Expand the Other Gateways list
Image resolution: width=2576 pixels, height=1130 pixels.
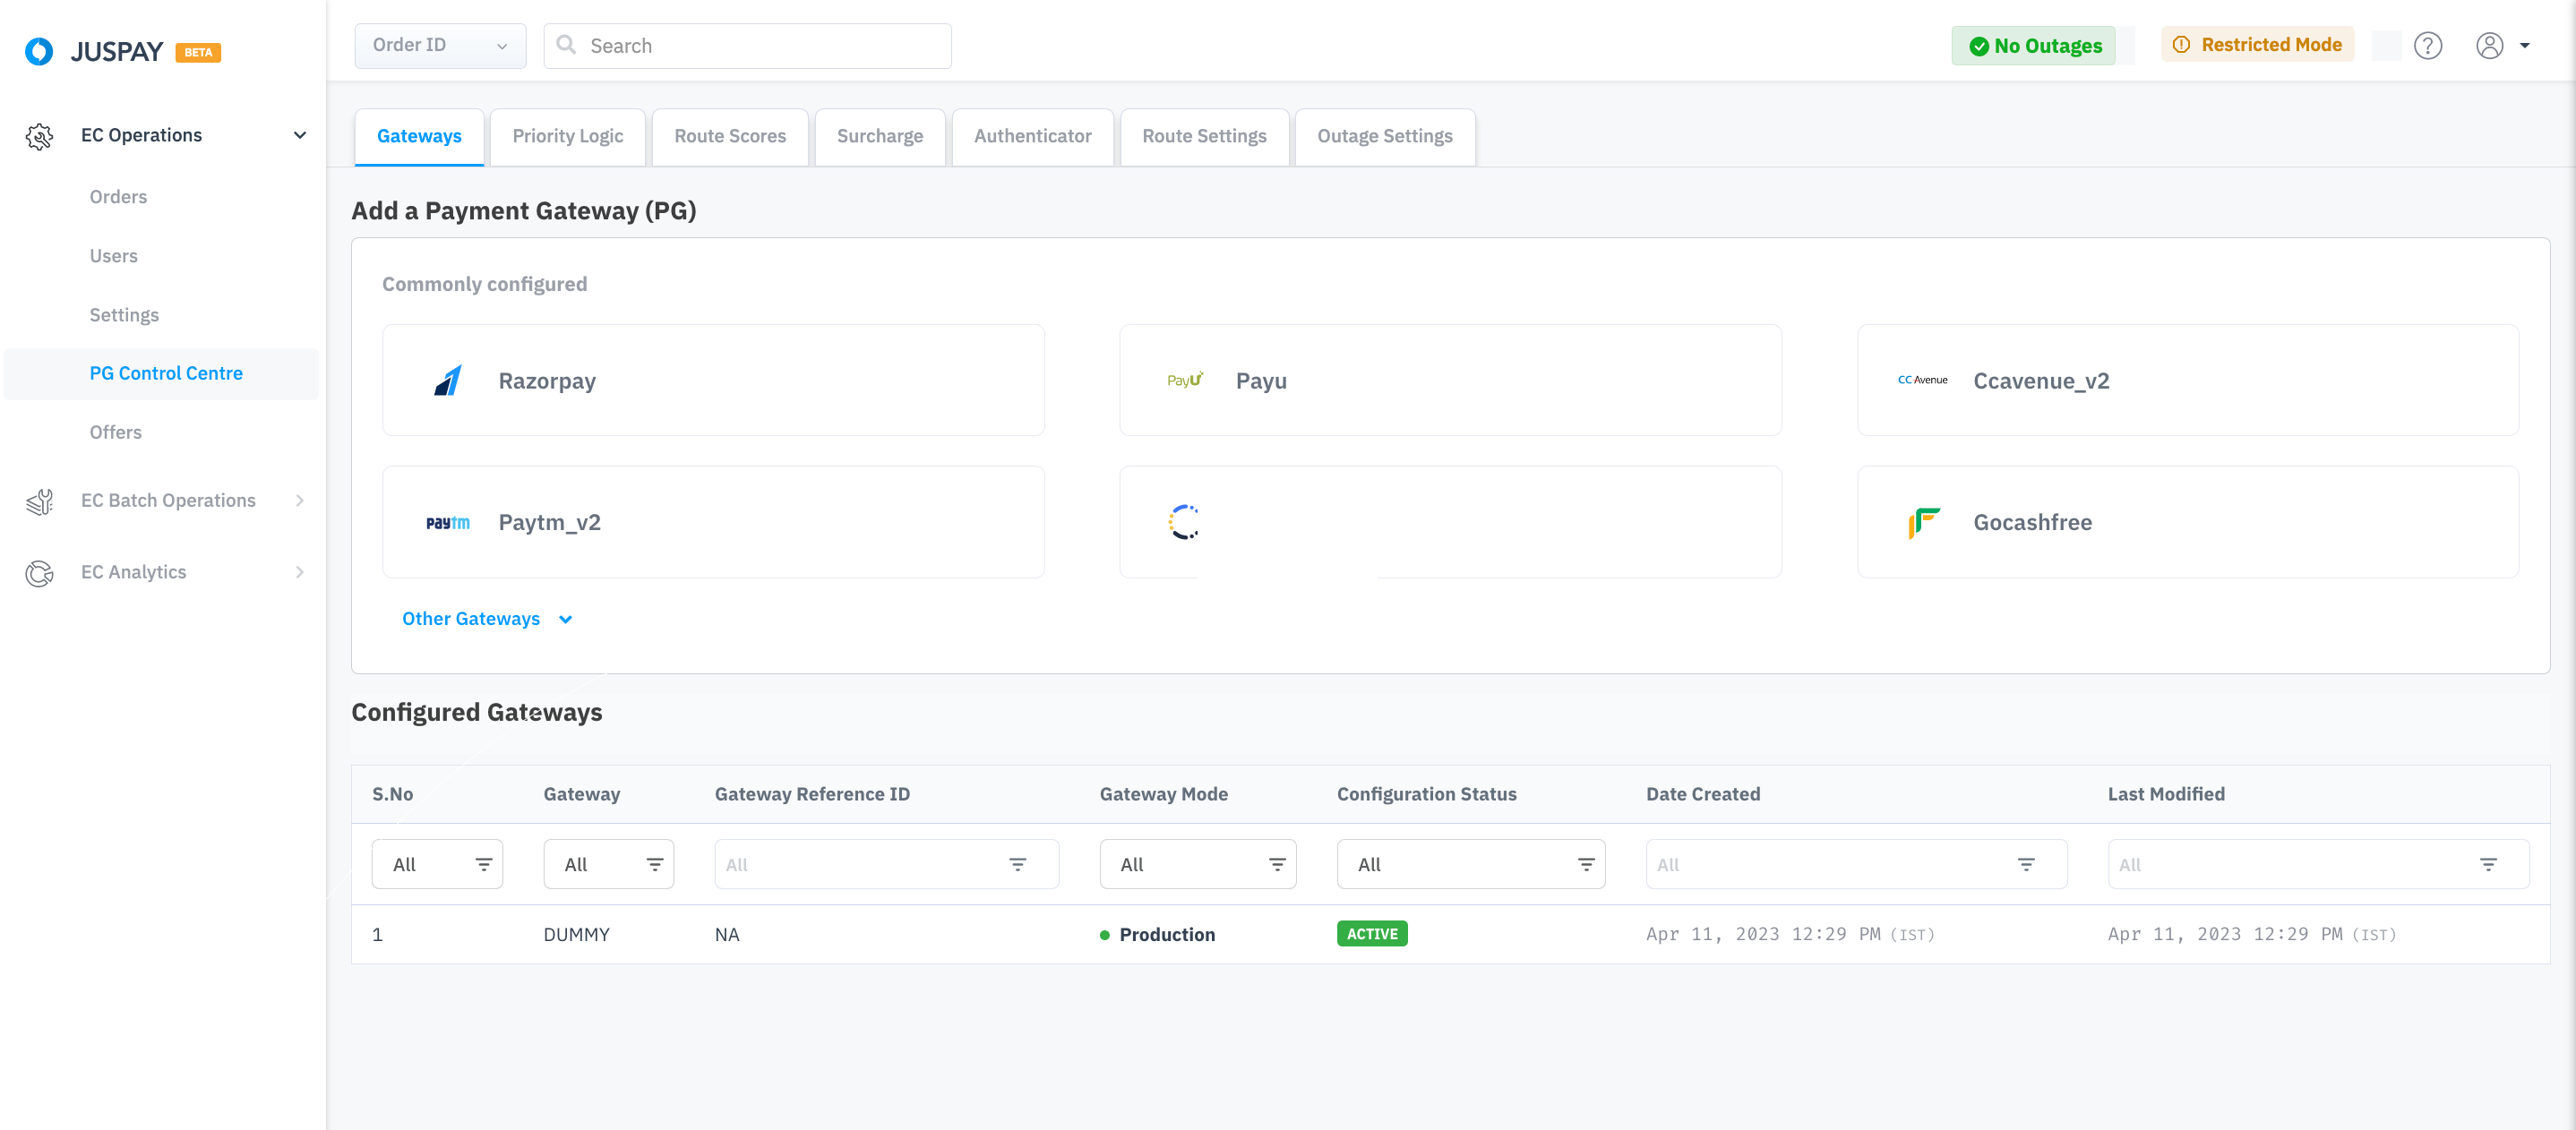pyautogui.click(x=486, y=619)
